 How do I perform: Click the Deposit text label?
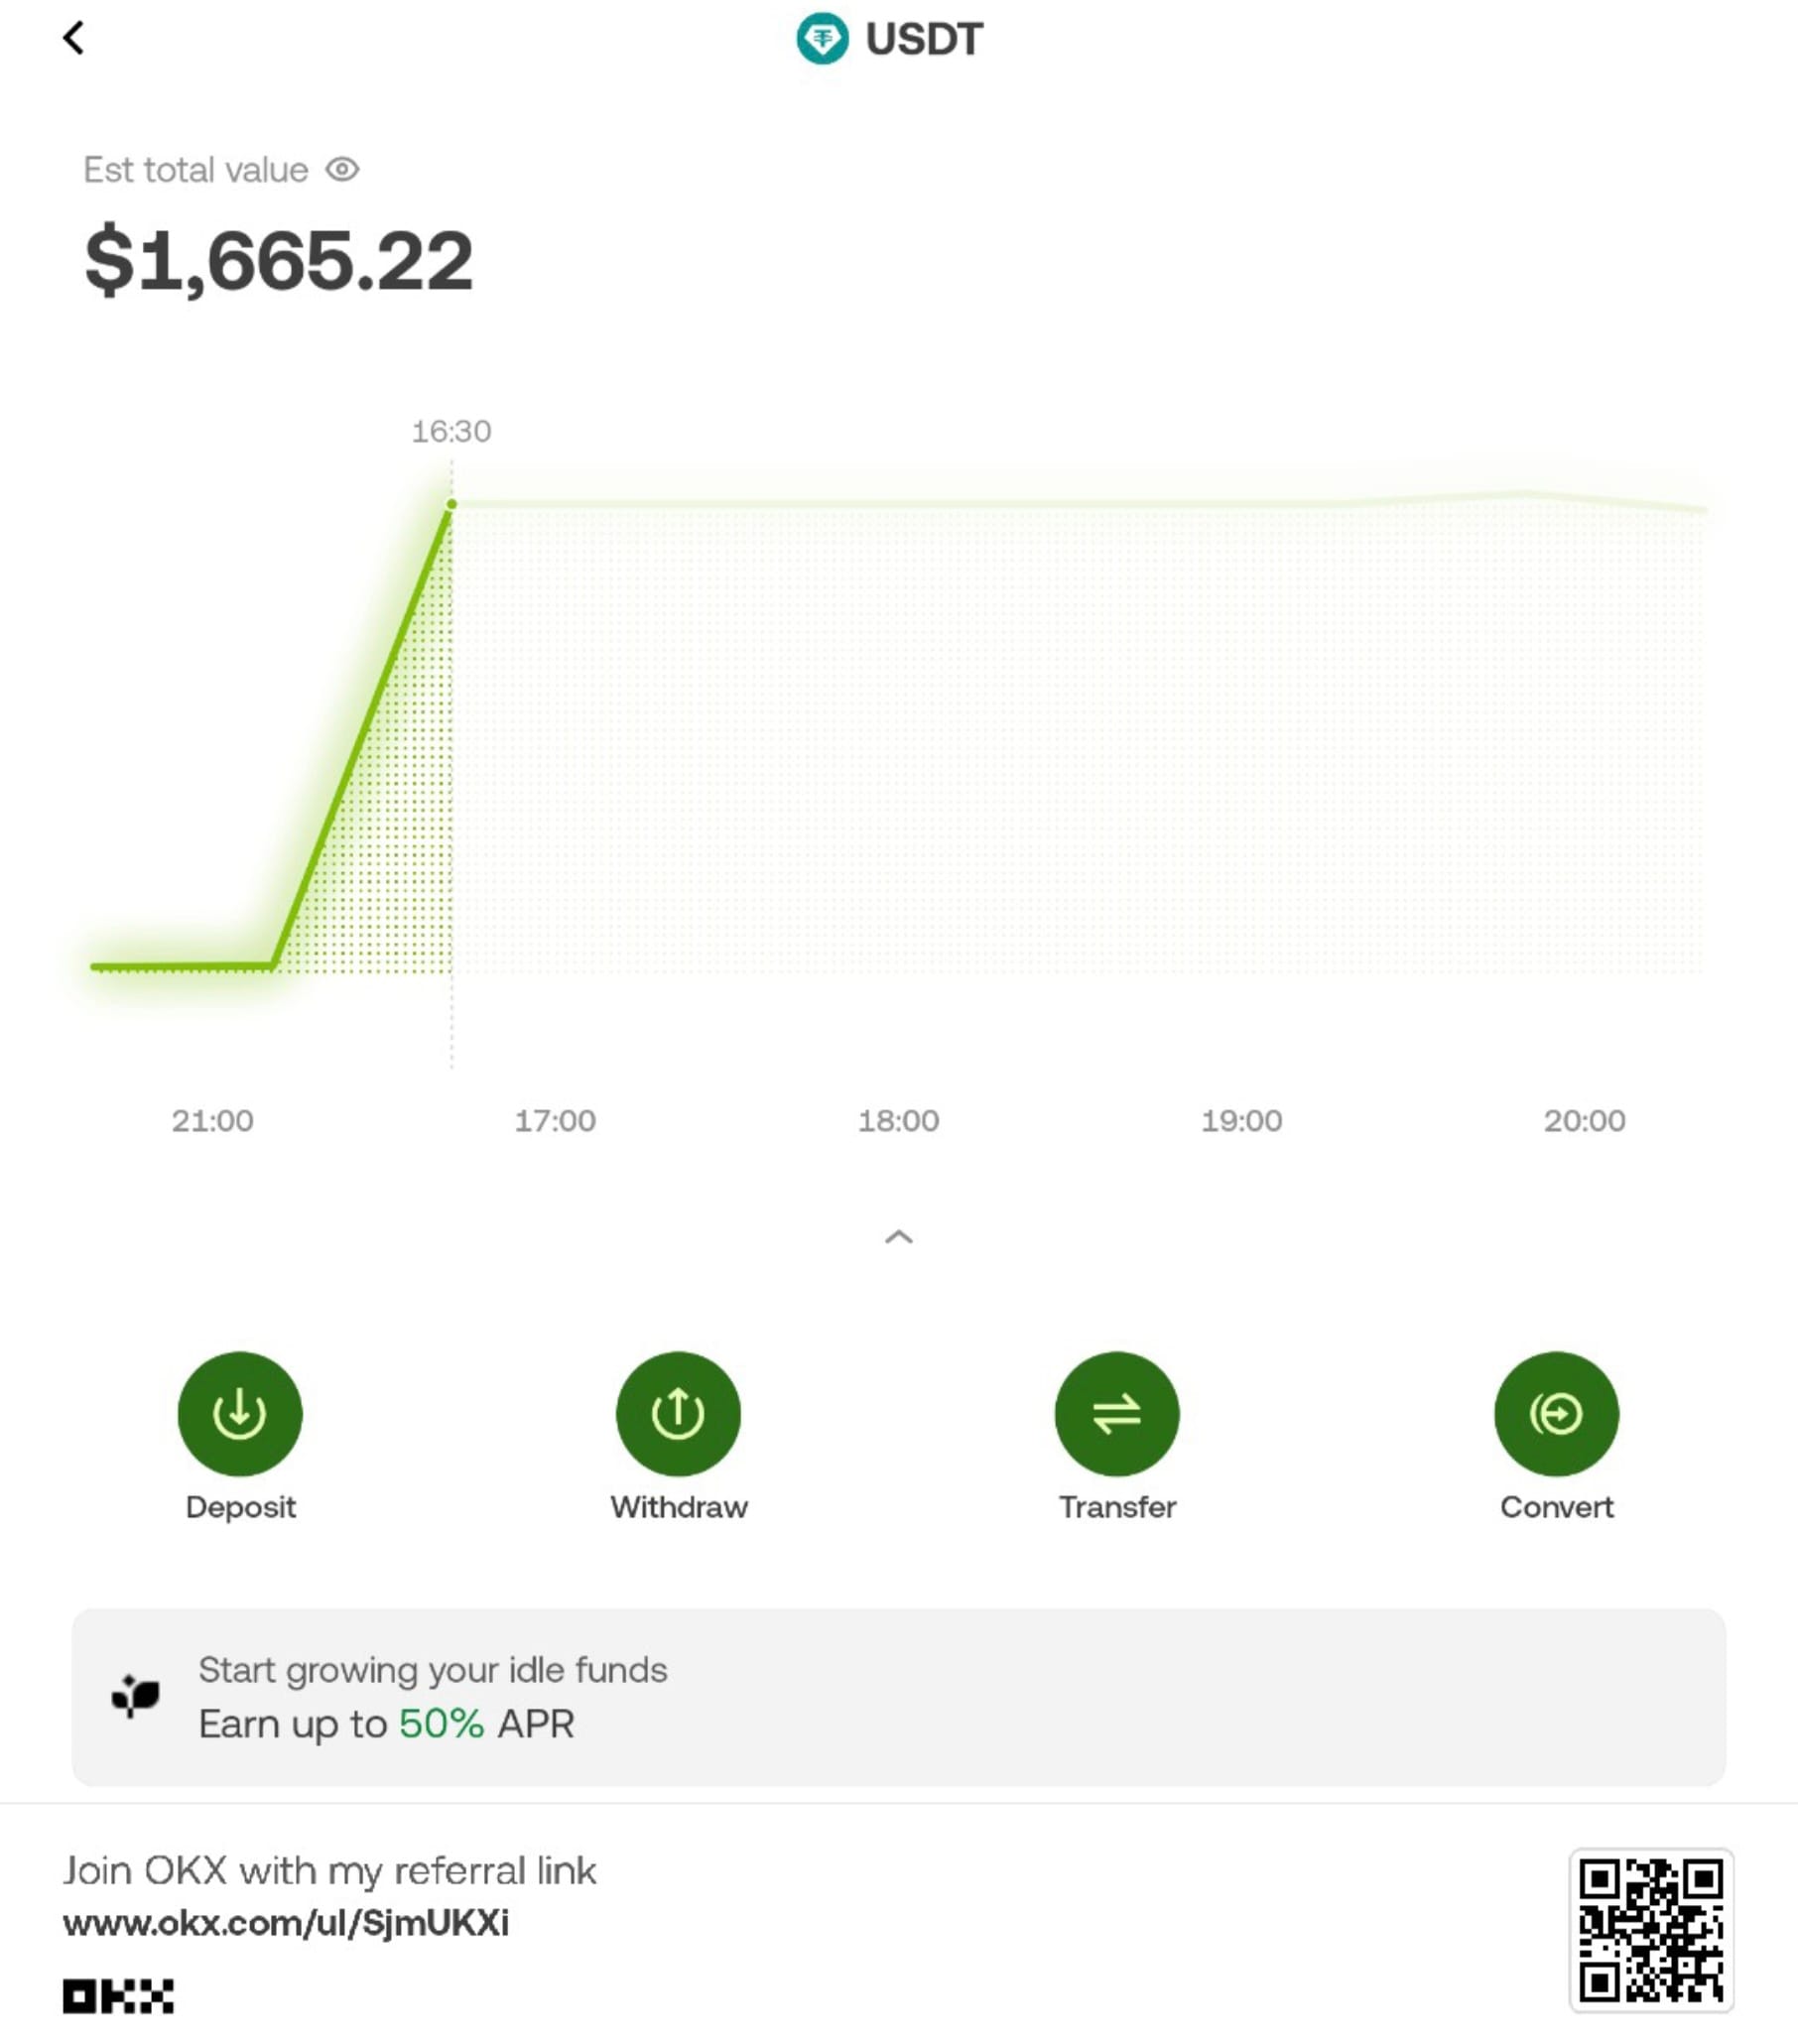tap(240, 1507)
